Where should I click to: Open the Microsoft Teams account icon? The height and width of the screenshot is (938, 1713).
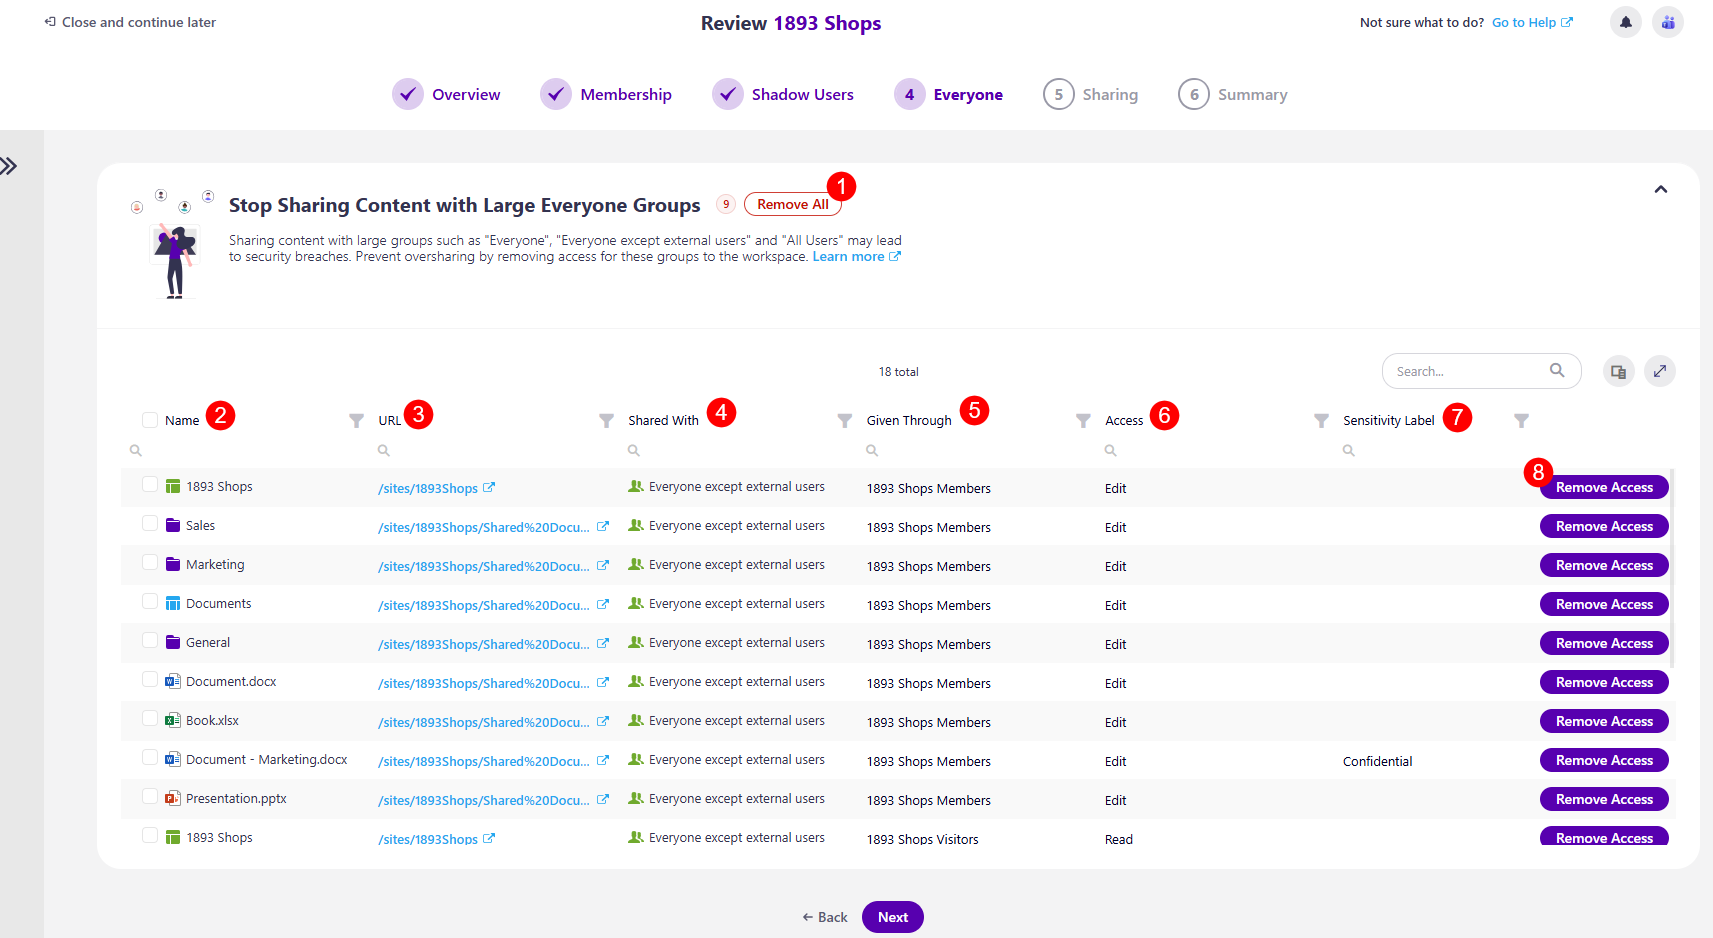1668,22
